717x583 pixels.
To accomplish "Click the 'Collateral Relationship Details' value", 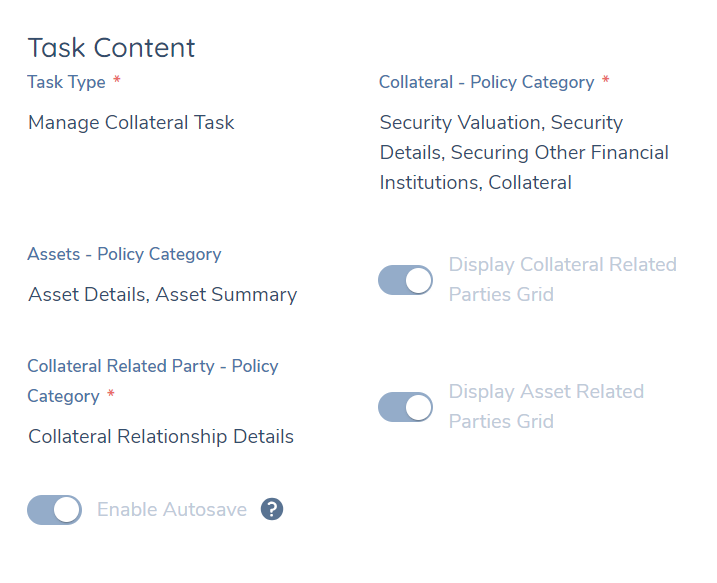I will coord(161,437).
